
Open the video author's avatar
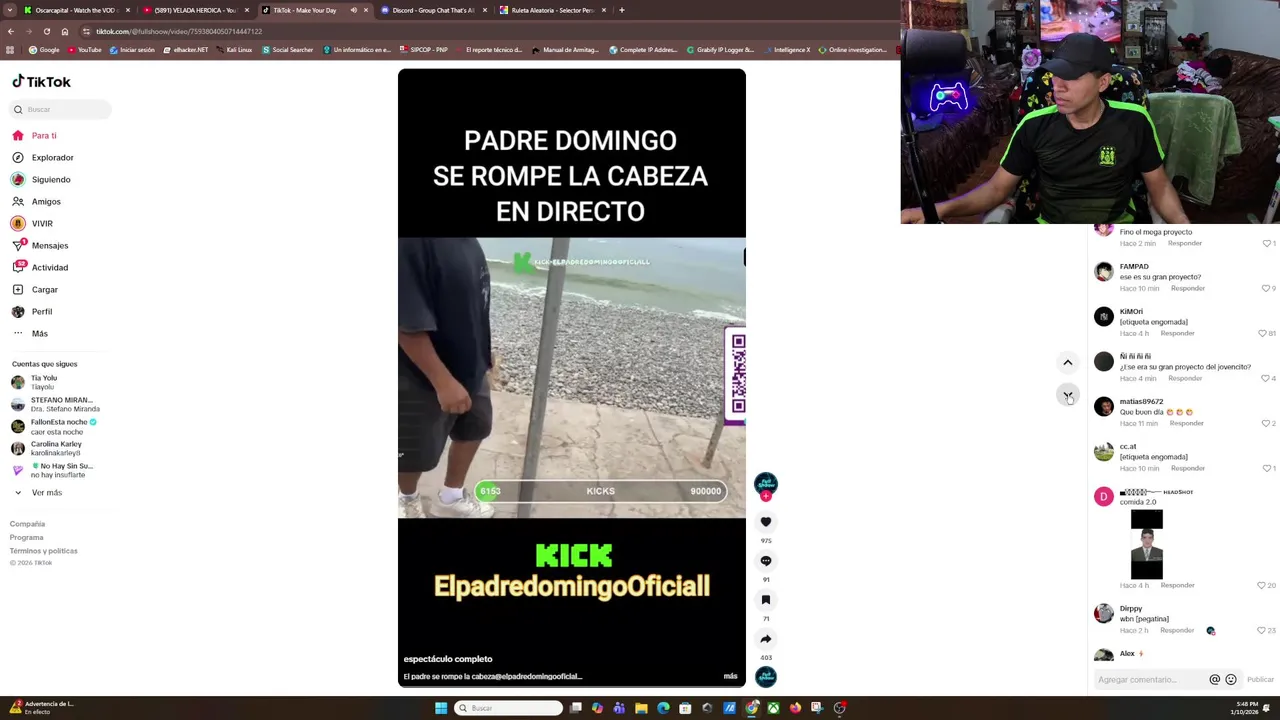tap(766, 484)
